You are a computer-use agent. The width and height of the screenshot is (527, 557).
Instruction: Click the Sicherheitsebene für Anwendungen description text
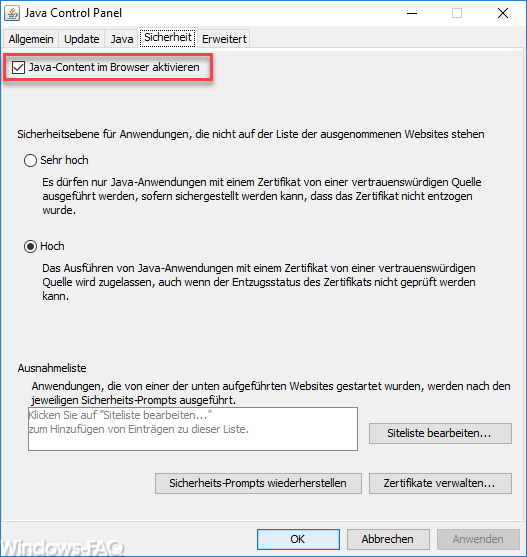click(251, 134)
